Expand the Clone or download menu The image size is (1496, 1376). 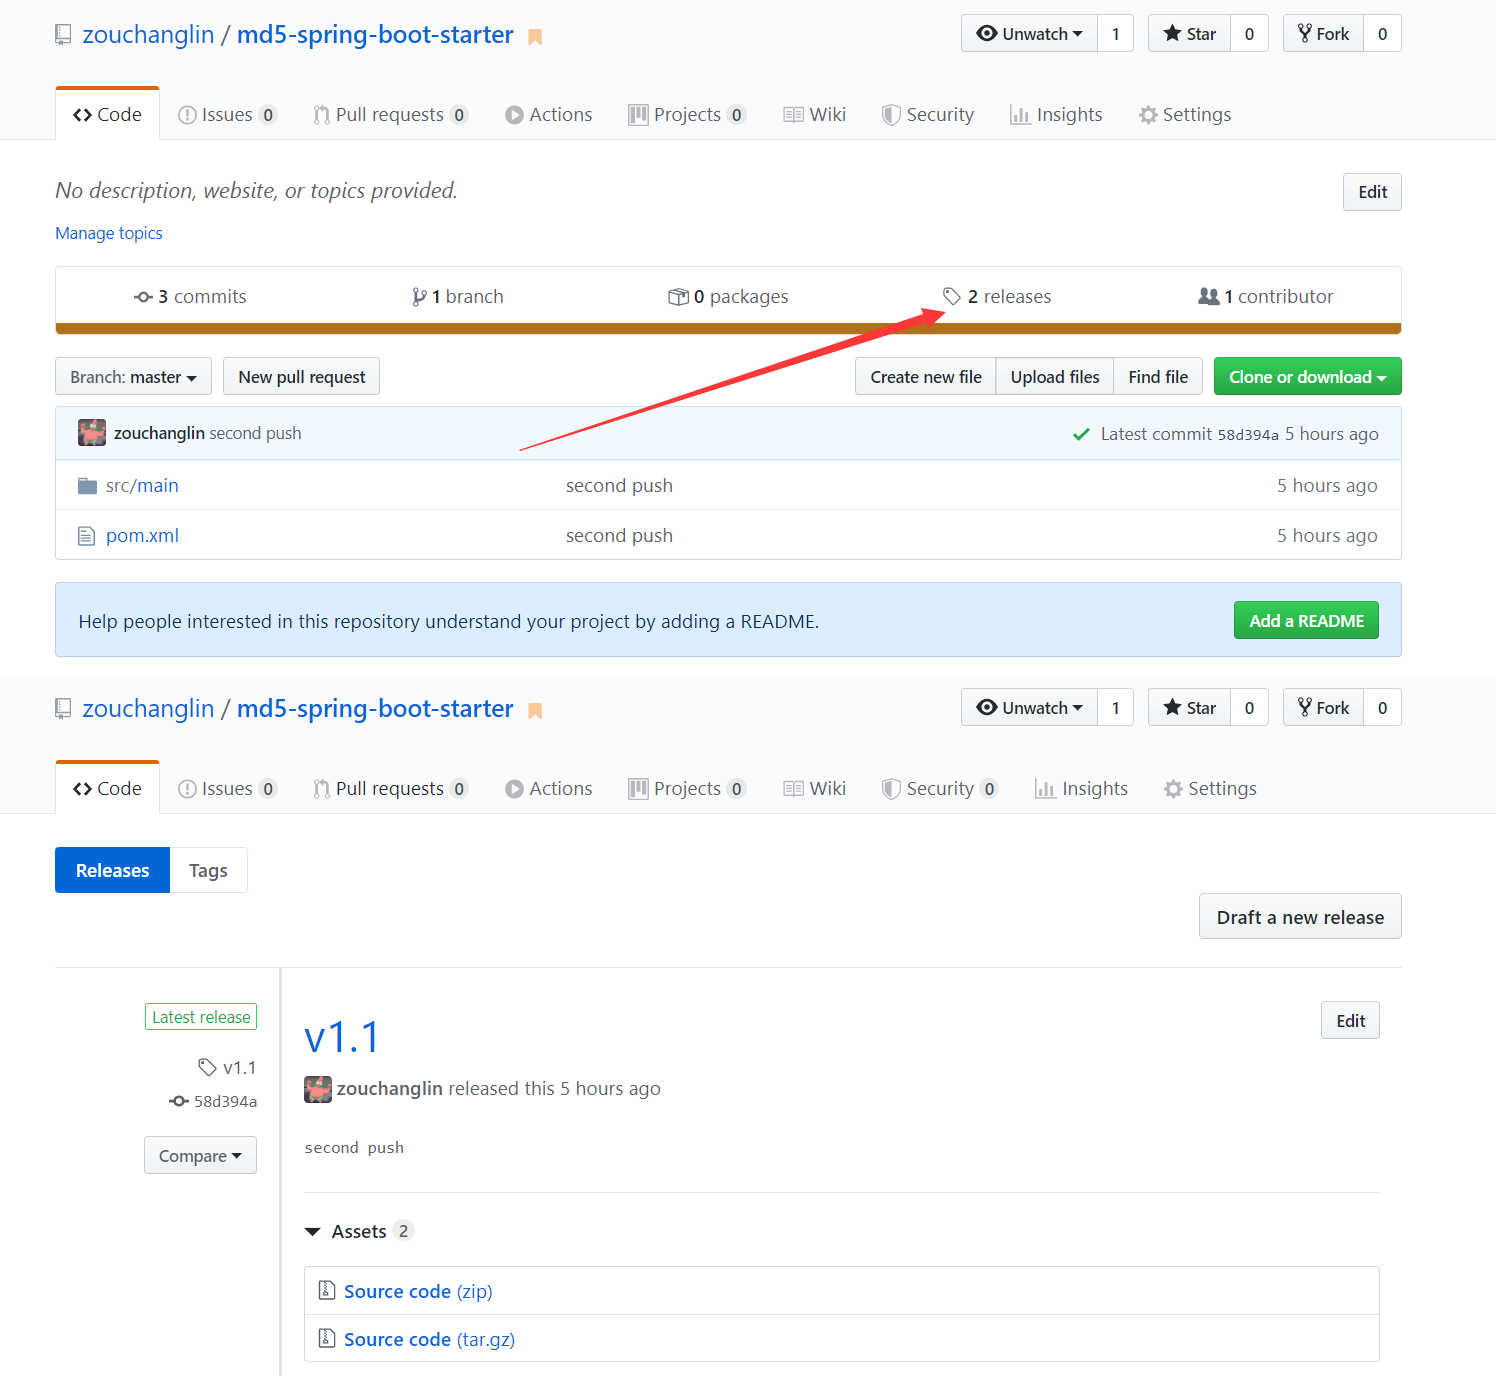tap(1307, 377)
